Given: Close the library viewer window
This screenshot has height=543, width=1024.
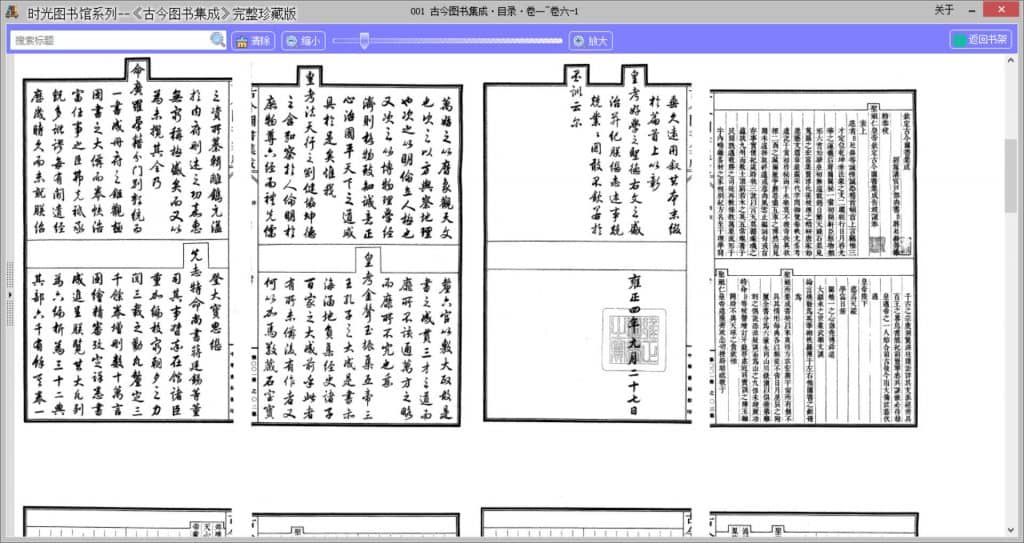Looking at the screenshot, I should [1000, 10].
